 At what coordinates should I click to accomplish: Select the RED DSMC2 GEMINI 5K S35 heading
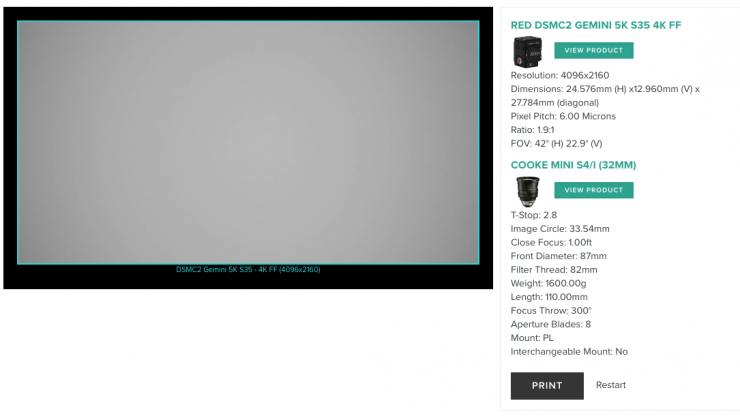(x=595, y=25)
